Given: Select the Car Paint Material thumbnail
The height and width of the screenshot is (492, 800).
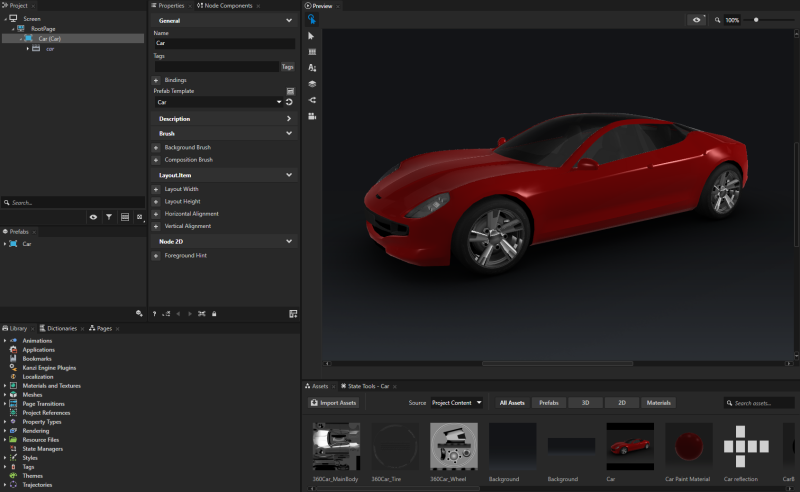Looking at the screenshot, I should (x=689, y=446).
